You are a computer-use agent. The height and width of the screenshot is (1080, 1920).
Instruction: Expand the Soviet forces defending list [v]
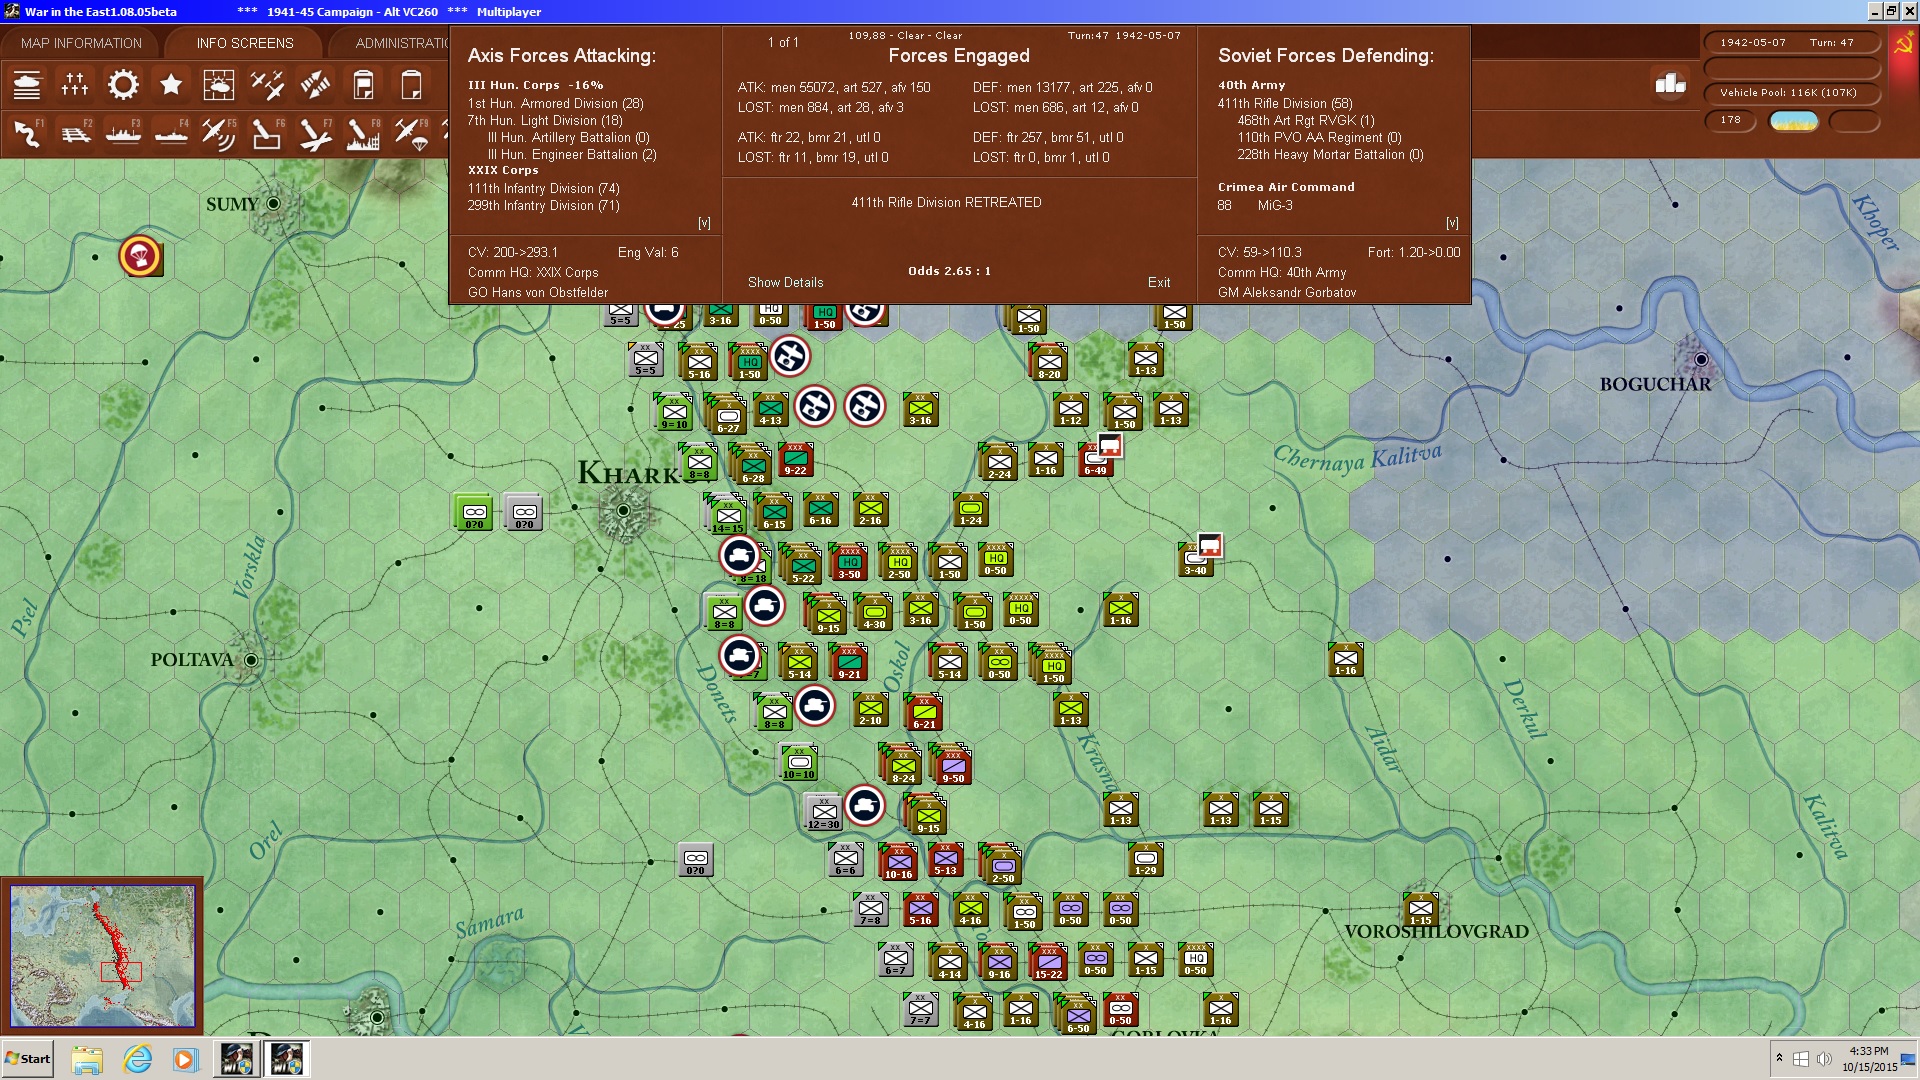point(1452,223)
